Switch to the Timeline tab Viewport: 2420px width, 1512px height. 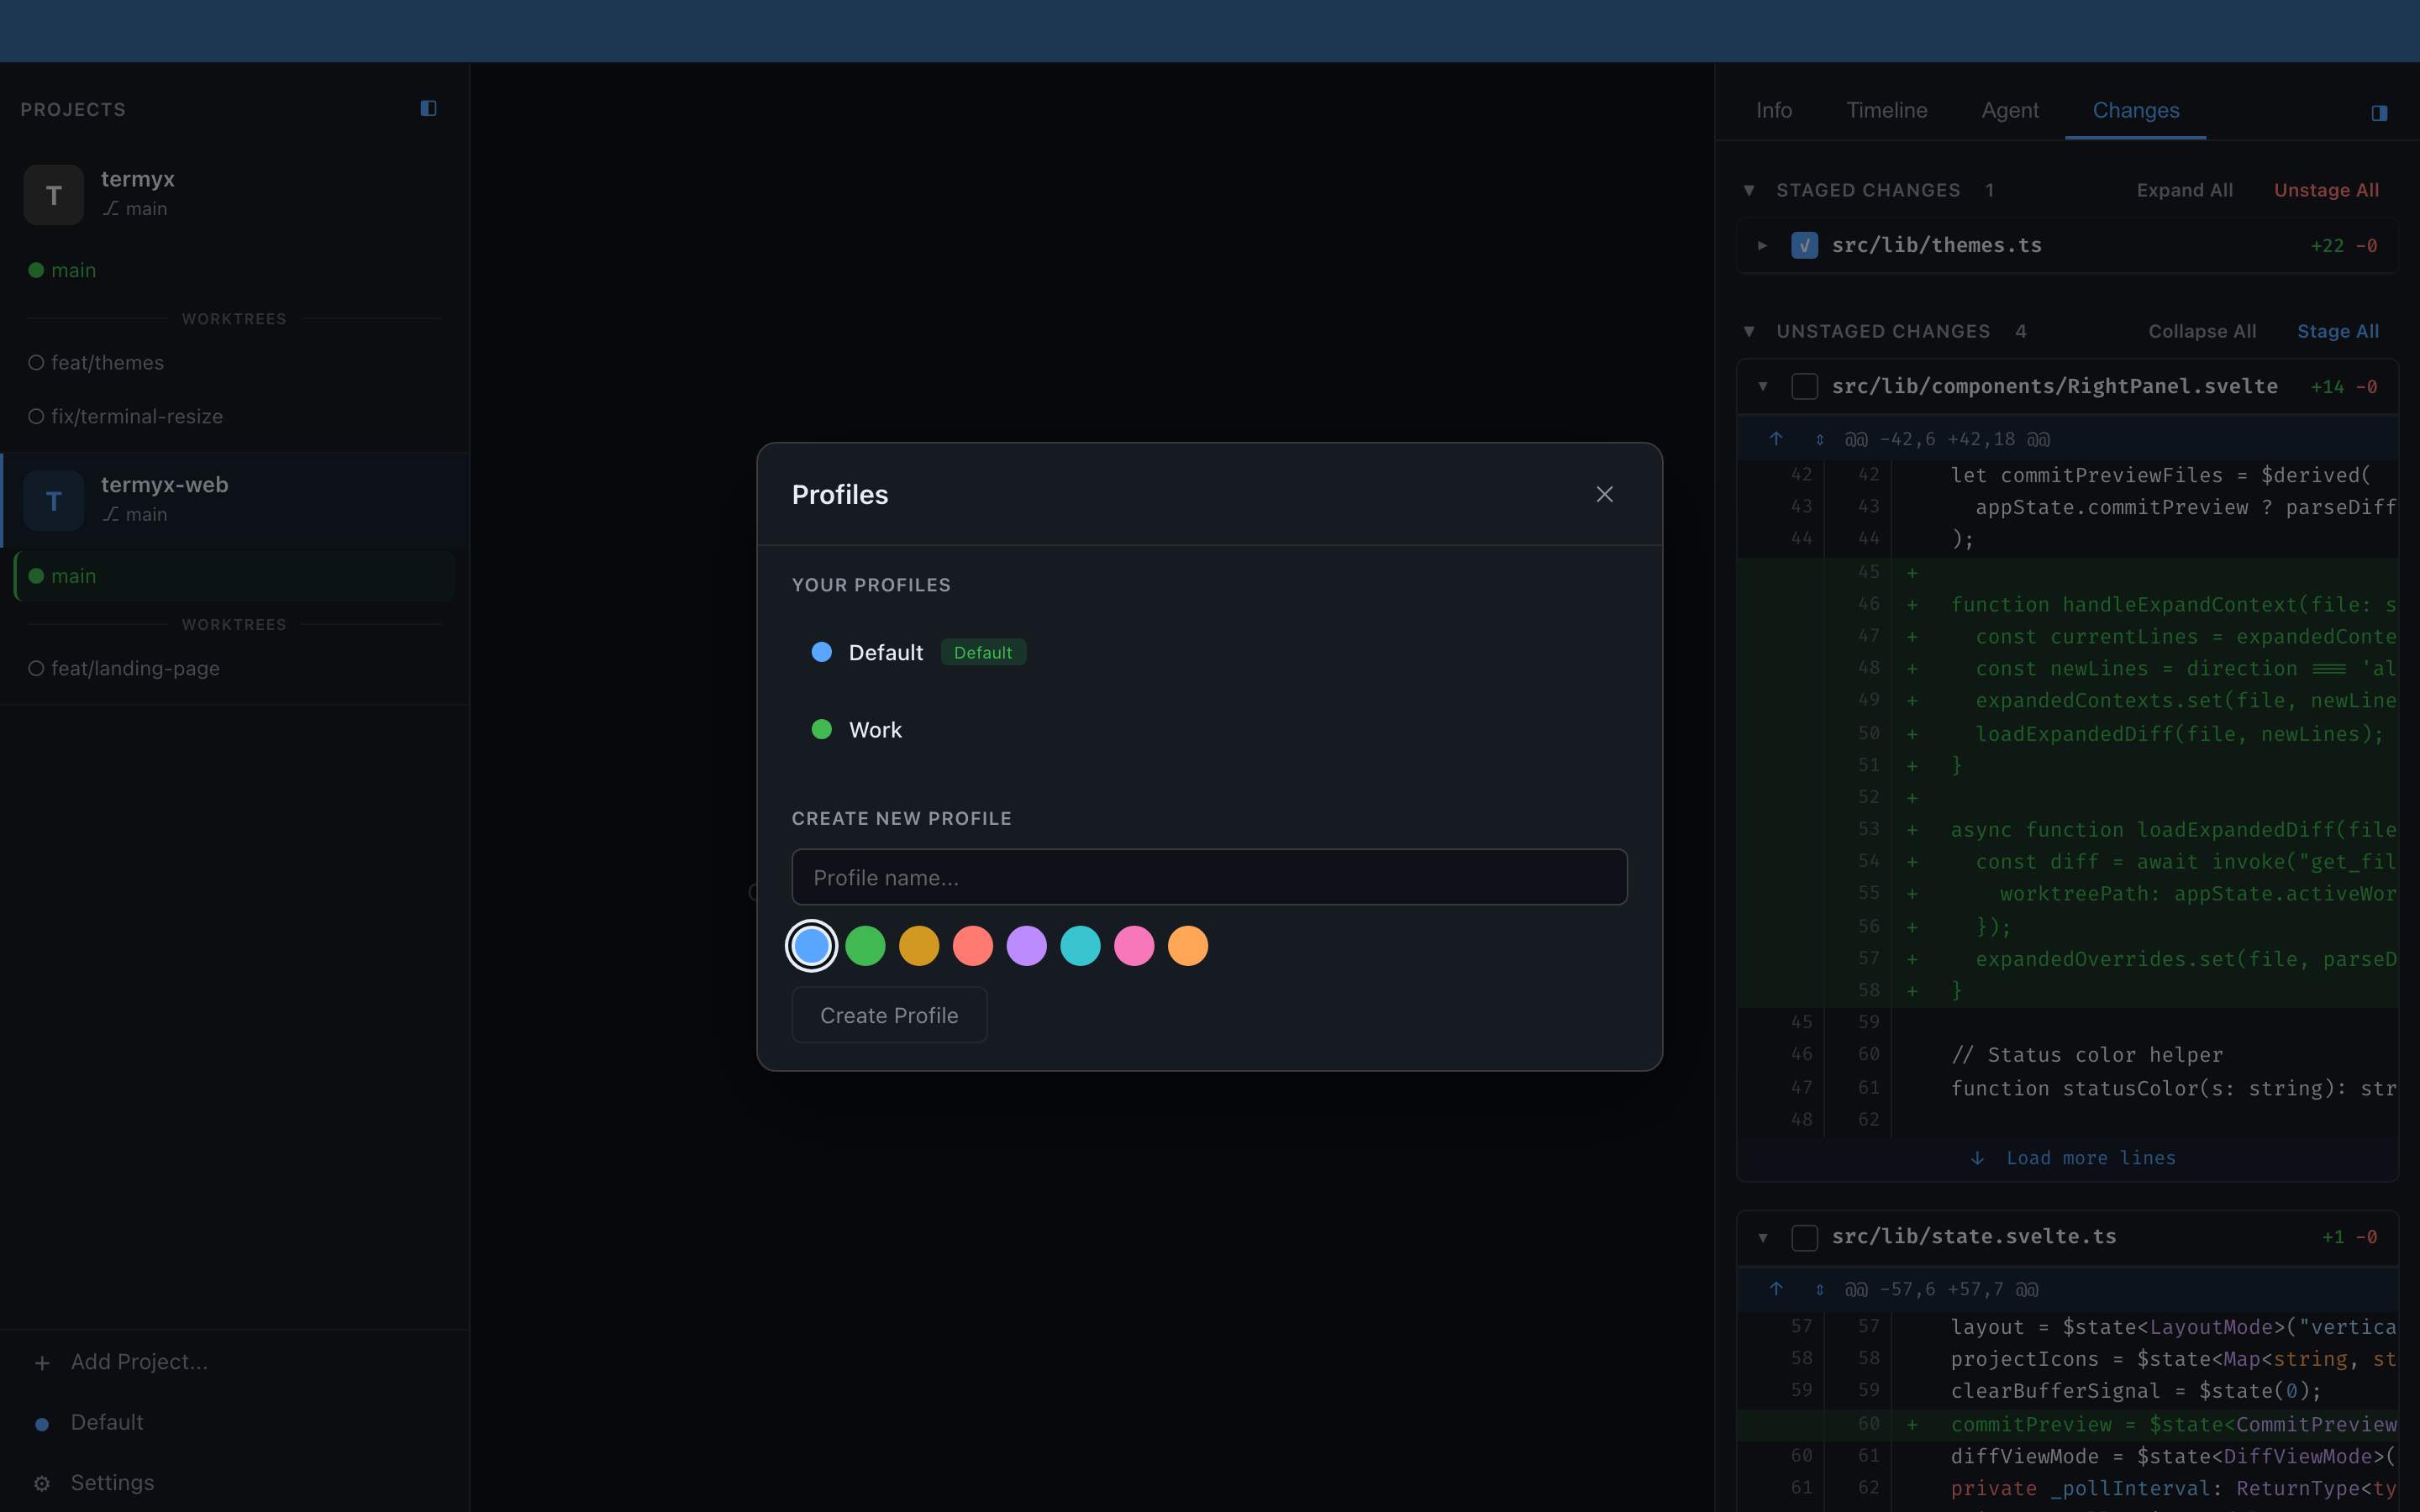1886,110
